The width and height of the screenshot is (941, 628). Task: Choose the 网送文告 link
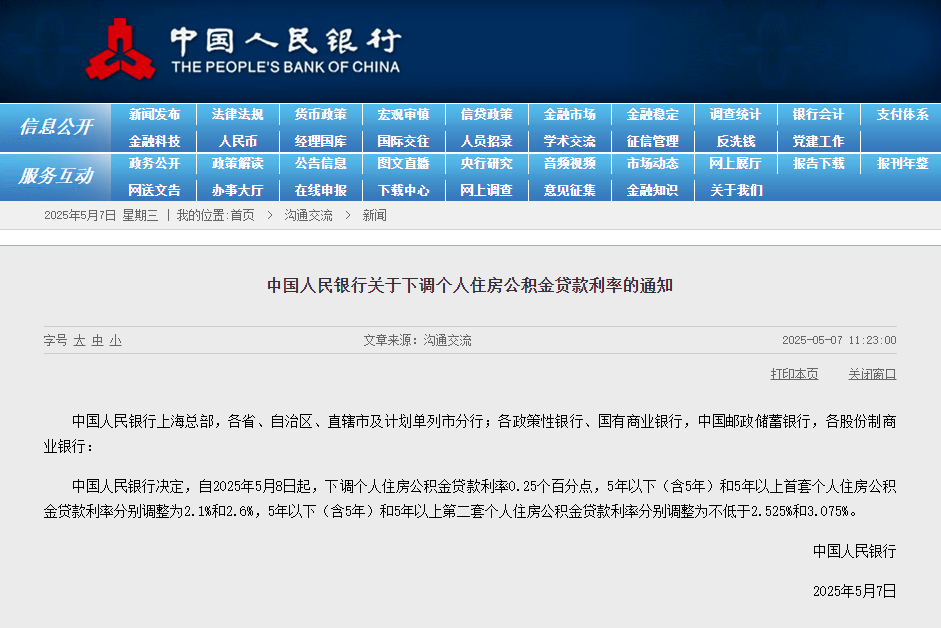click(x=154, y=190)
